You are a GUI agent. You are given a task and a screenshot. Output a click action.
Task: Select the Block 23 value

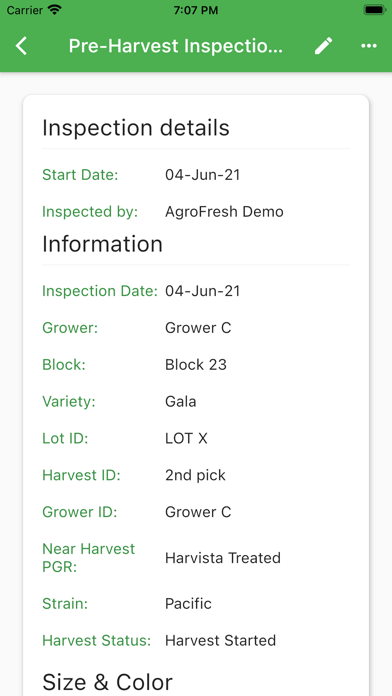(196, 365)
